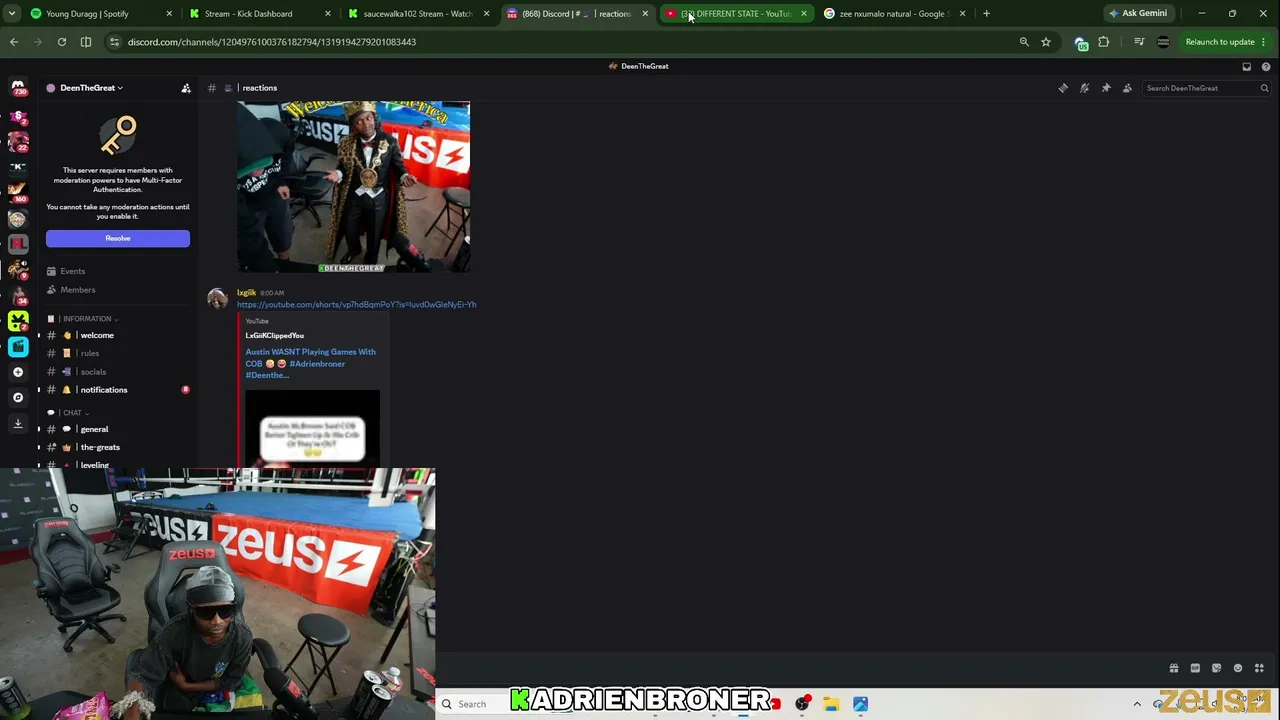The height and width of the screenshot is (720, 1280).
Task: Open the welcome channel
Action: pos(118,335)
